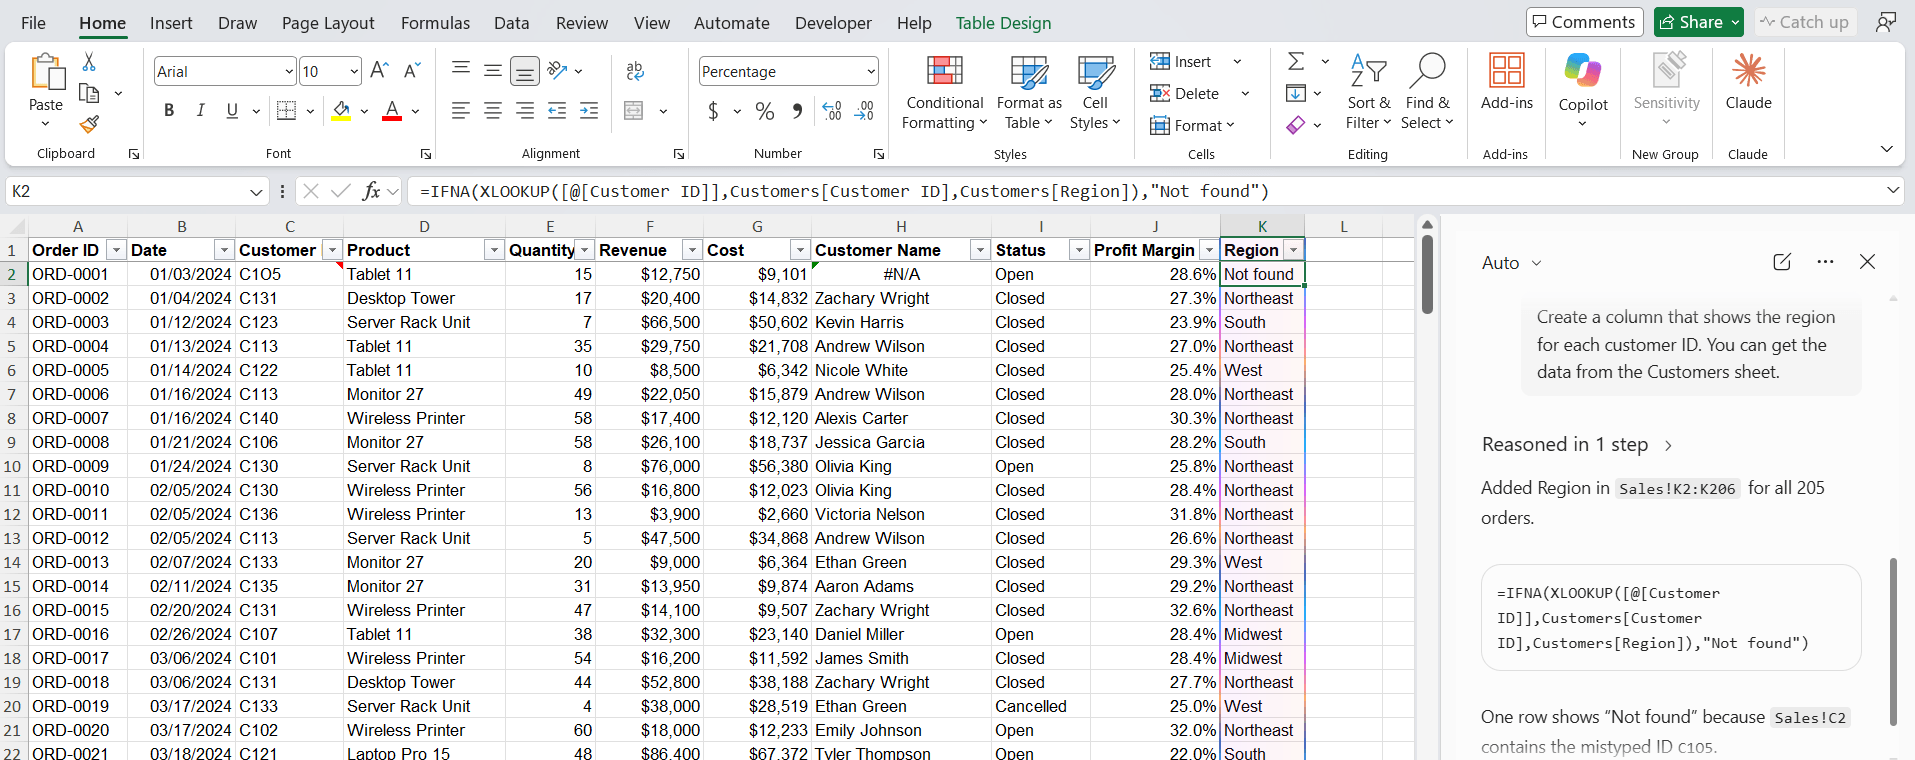This screenshot has height=760, width=1915.
Task: Click the Decrease Decimal icon
Action: click(x=865, y=110)
